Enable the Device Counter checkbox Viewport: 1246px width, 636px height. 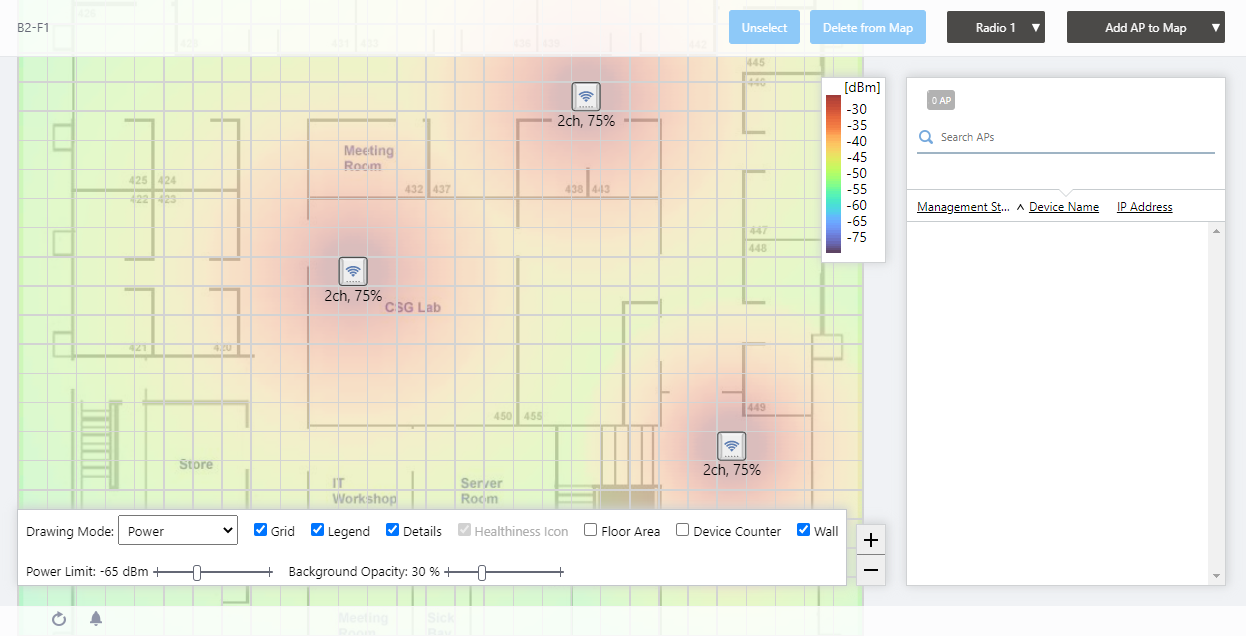pyautogui.click(x=683, y=530)
